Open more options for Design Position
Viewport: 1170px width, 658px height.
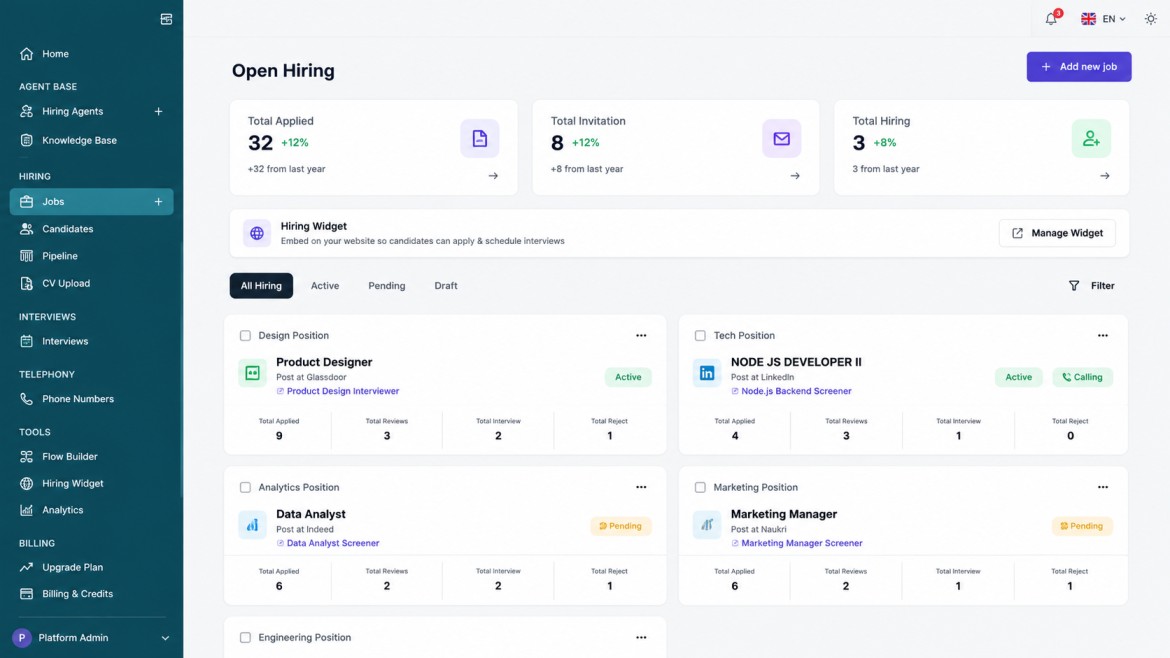point(641,336)
